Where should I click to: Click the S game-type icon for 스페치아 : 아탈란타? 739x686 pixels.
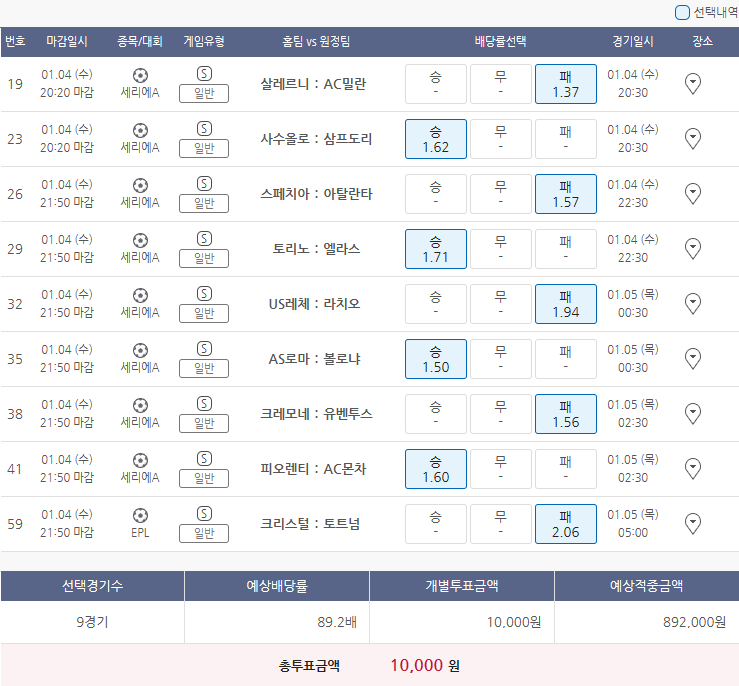(204, 183)
